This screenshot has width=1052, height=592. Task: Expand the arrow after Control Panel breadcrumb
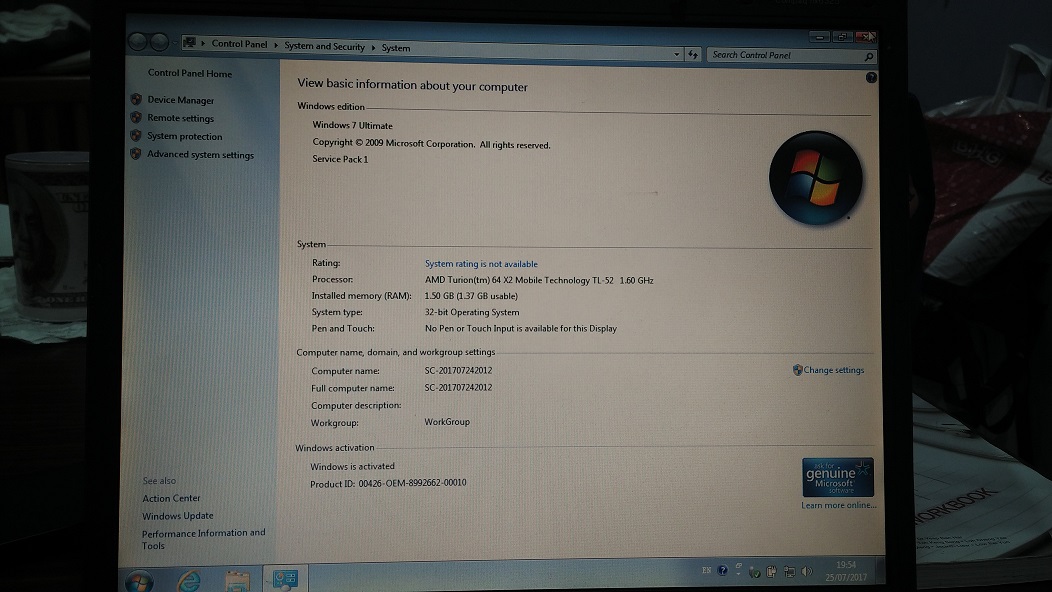(275, 45)
